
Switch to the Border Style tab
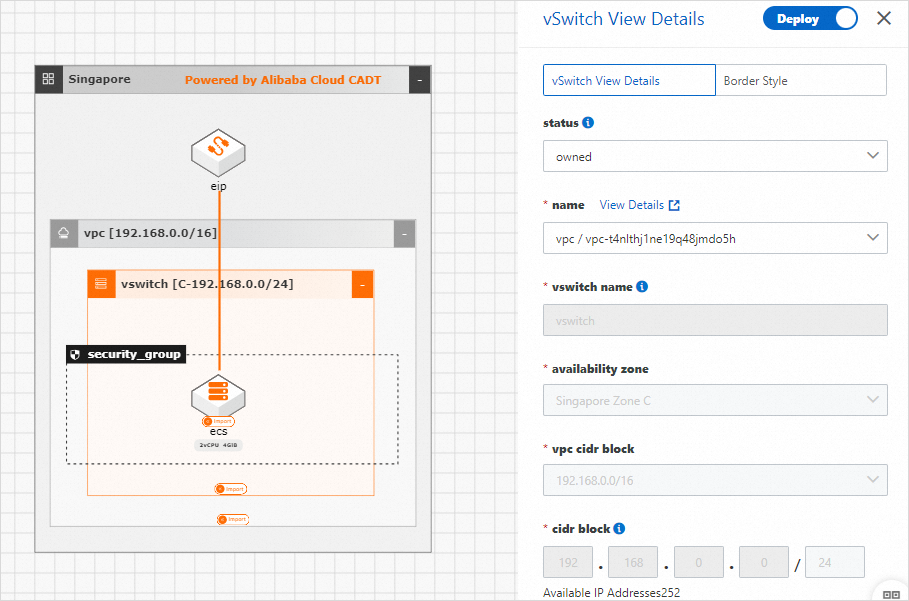(x=801, y=81)
